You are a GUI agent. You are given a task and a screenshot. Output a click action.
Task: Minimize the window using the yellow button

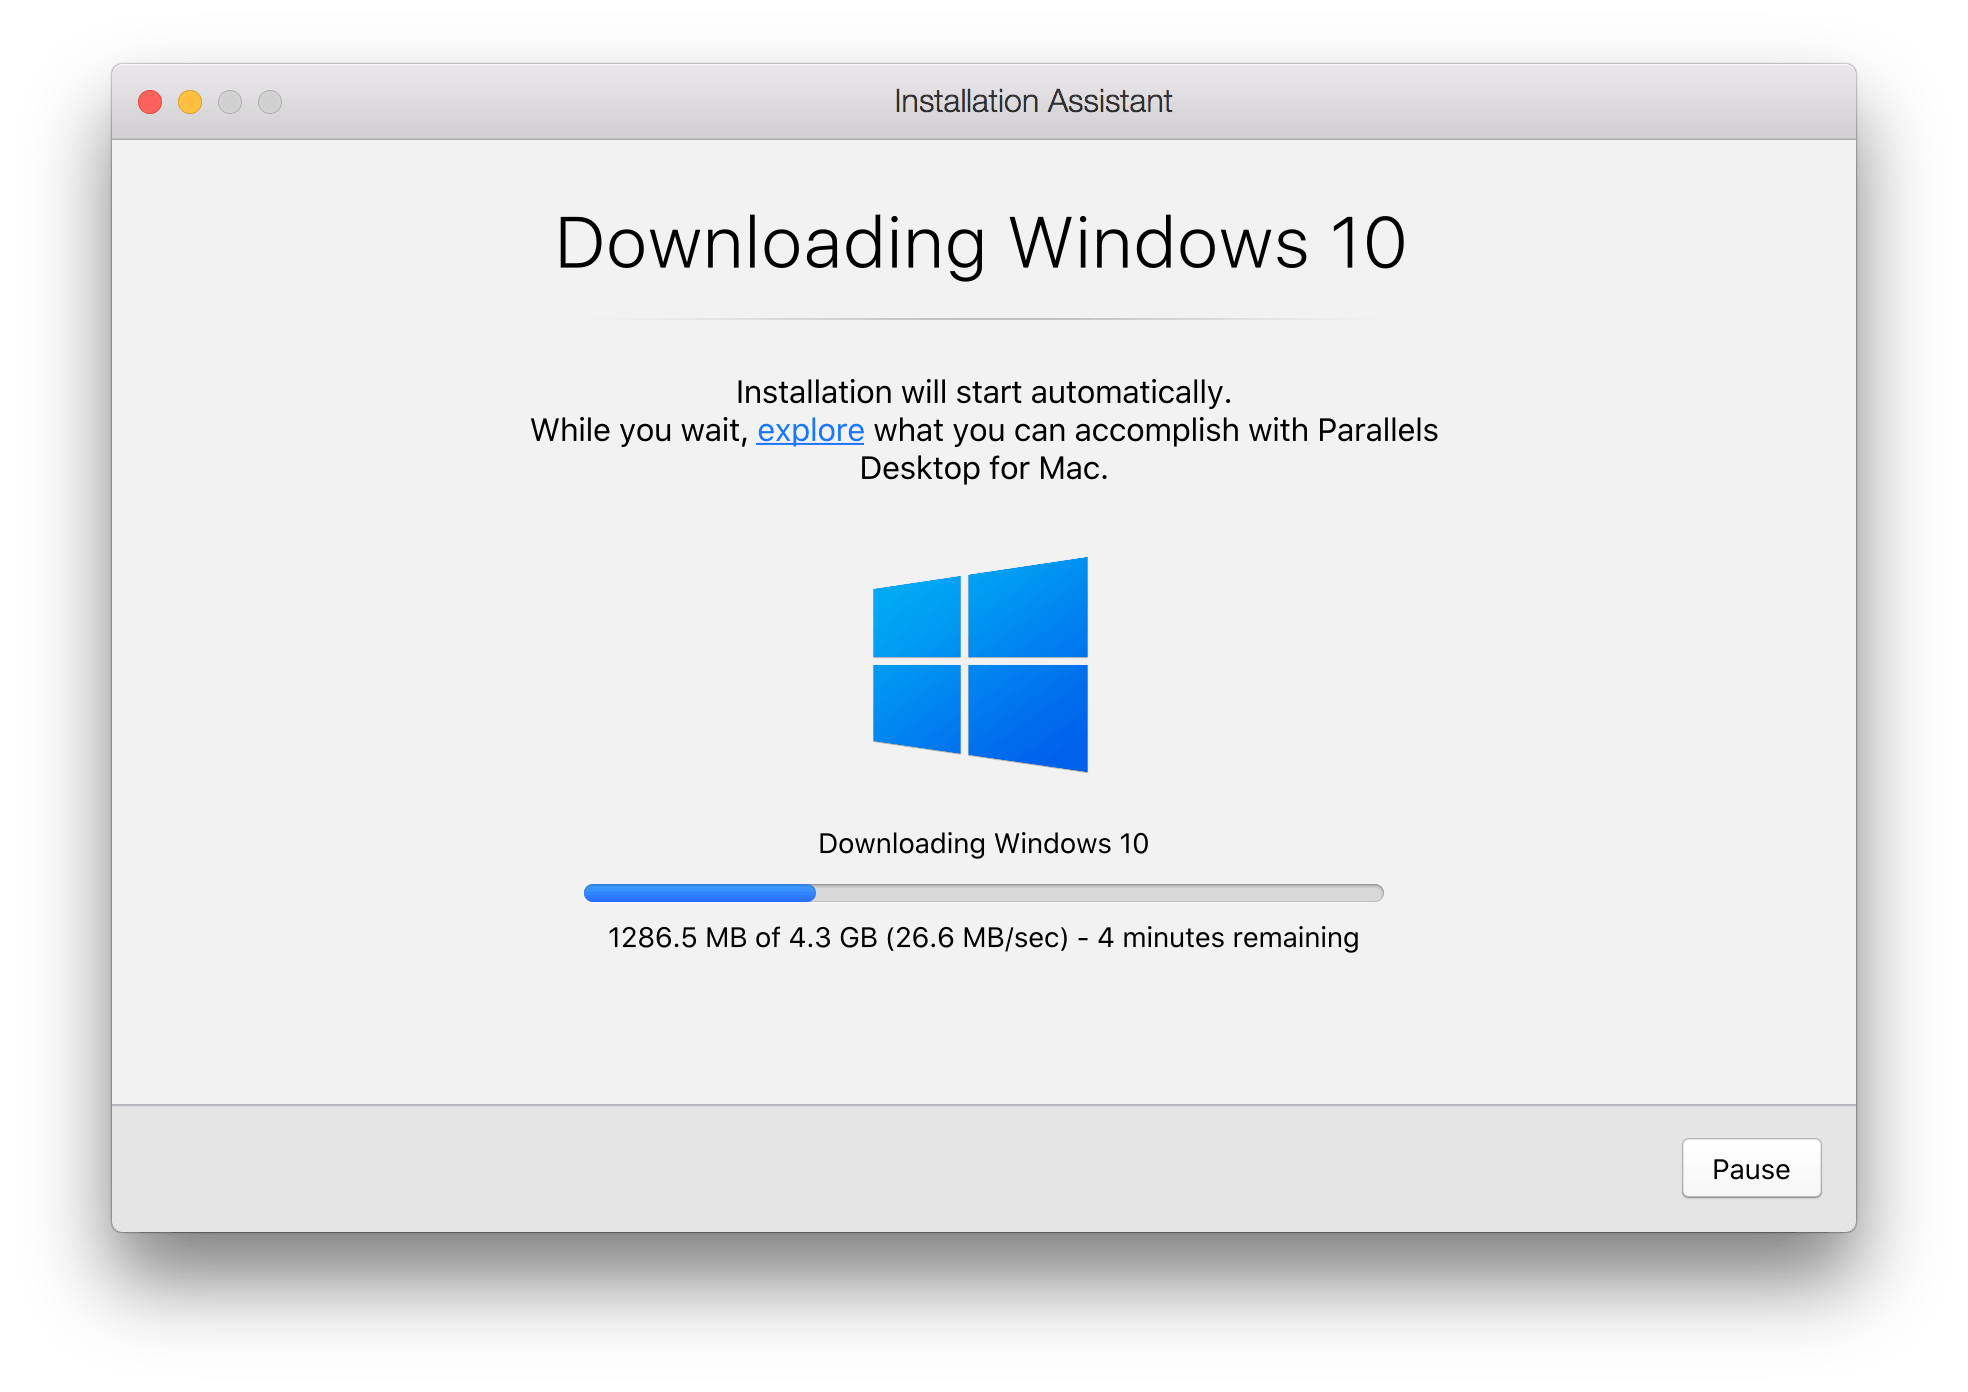pyautogui.click(x=190, y=102)
